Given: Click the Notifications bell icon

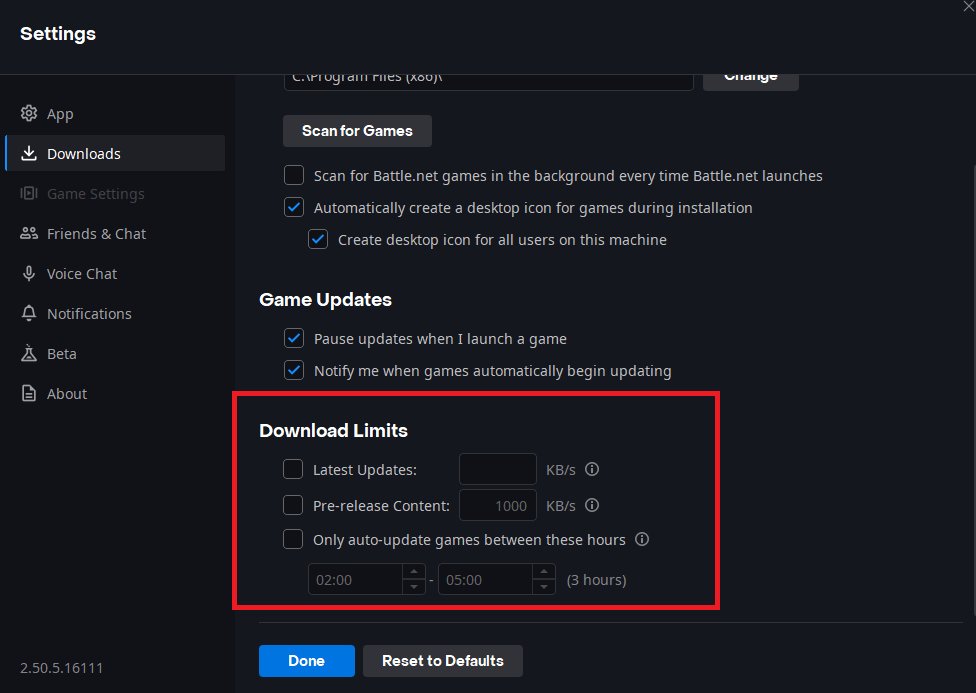Looking at the screenshot, I should pyautogui.click(x=29, y=313).
